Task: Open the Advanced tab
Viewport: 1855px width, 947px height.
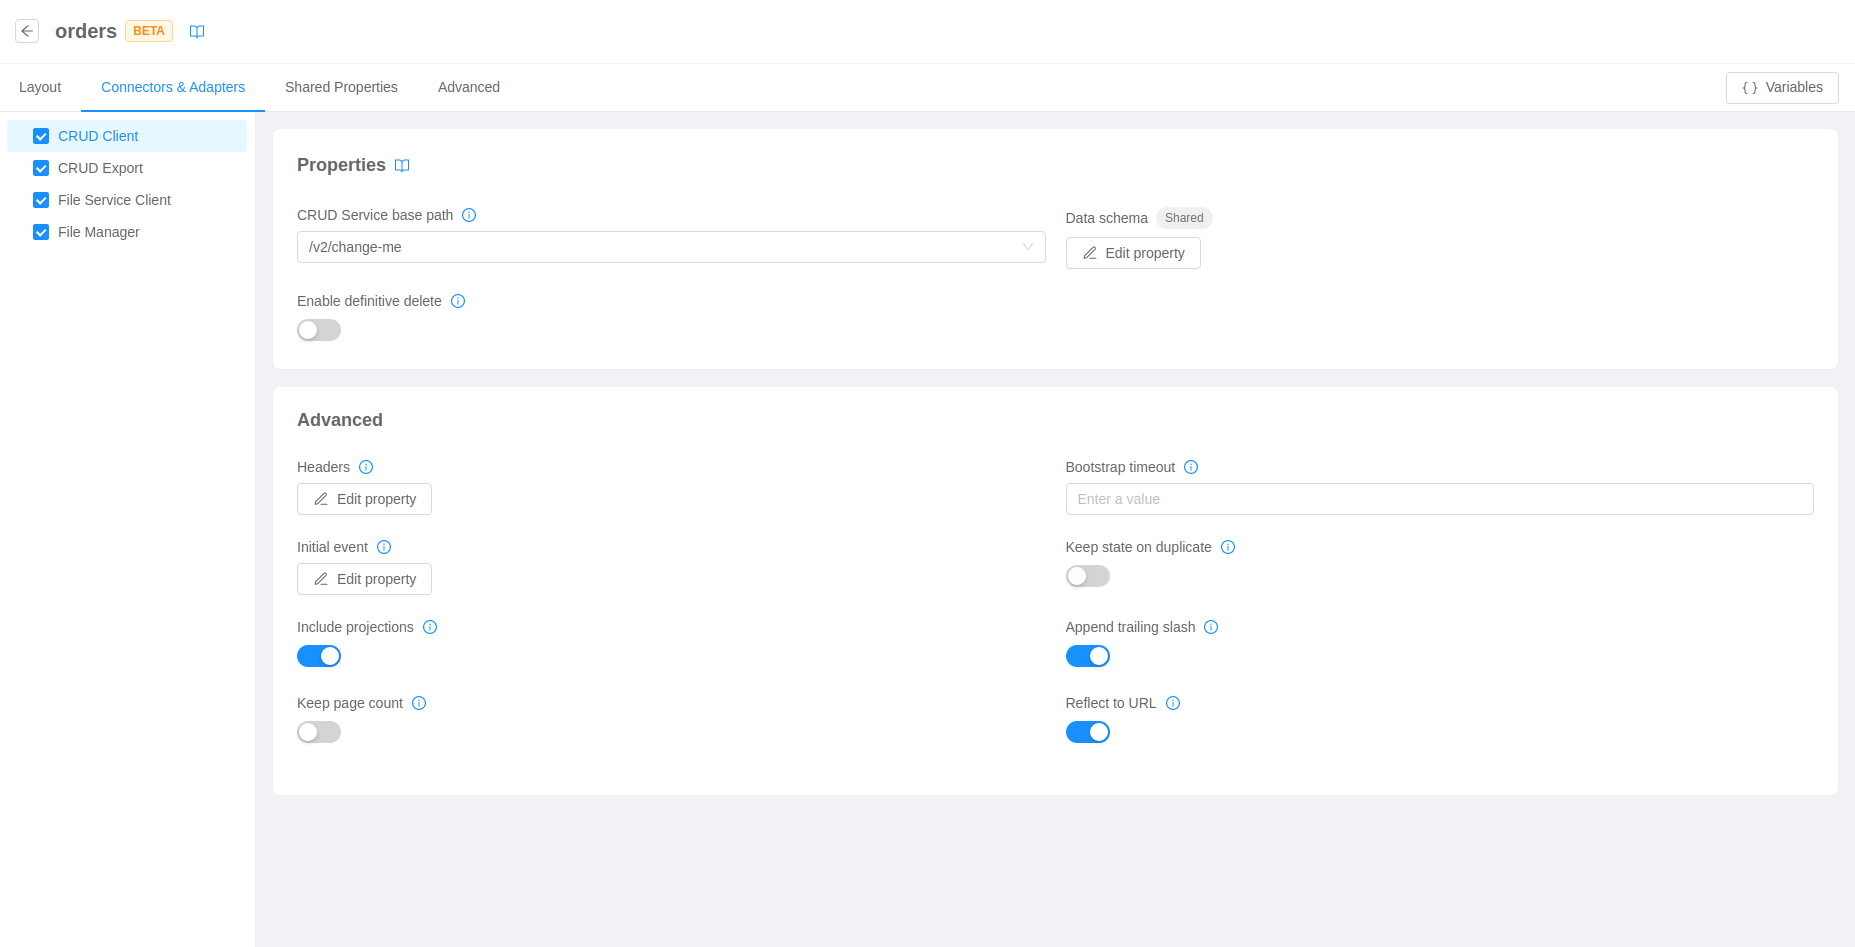Action: tap(468, 87)
